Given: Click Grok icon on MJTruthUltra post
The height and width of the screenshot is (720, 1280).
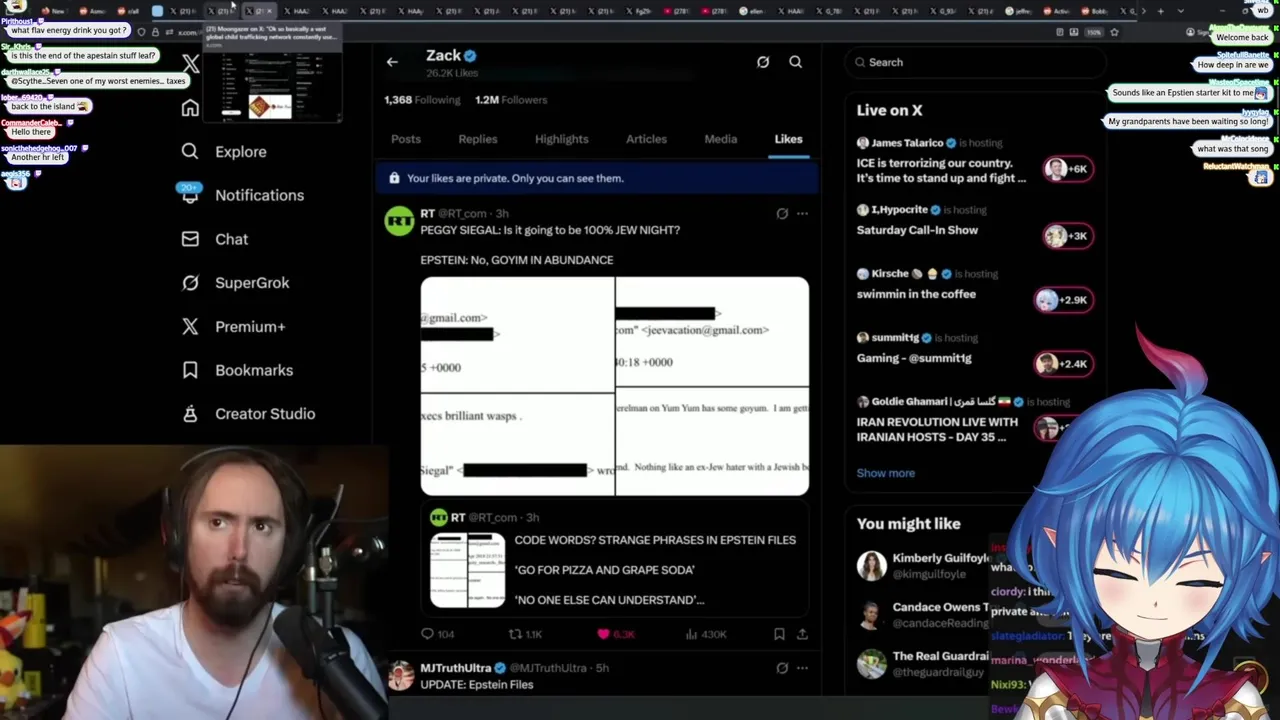Looking at the screenshot, I should click(782, 668).
